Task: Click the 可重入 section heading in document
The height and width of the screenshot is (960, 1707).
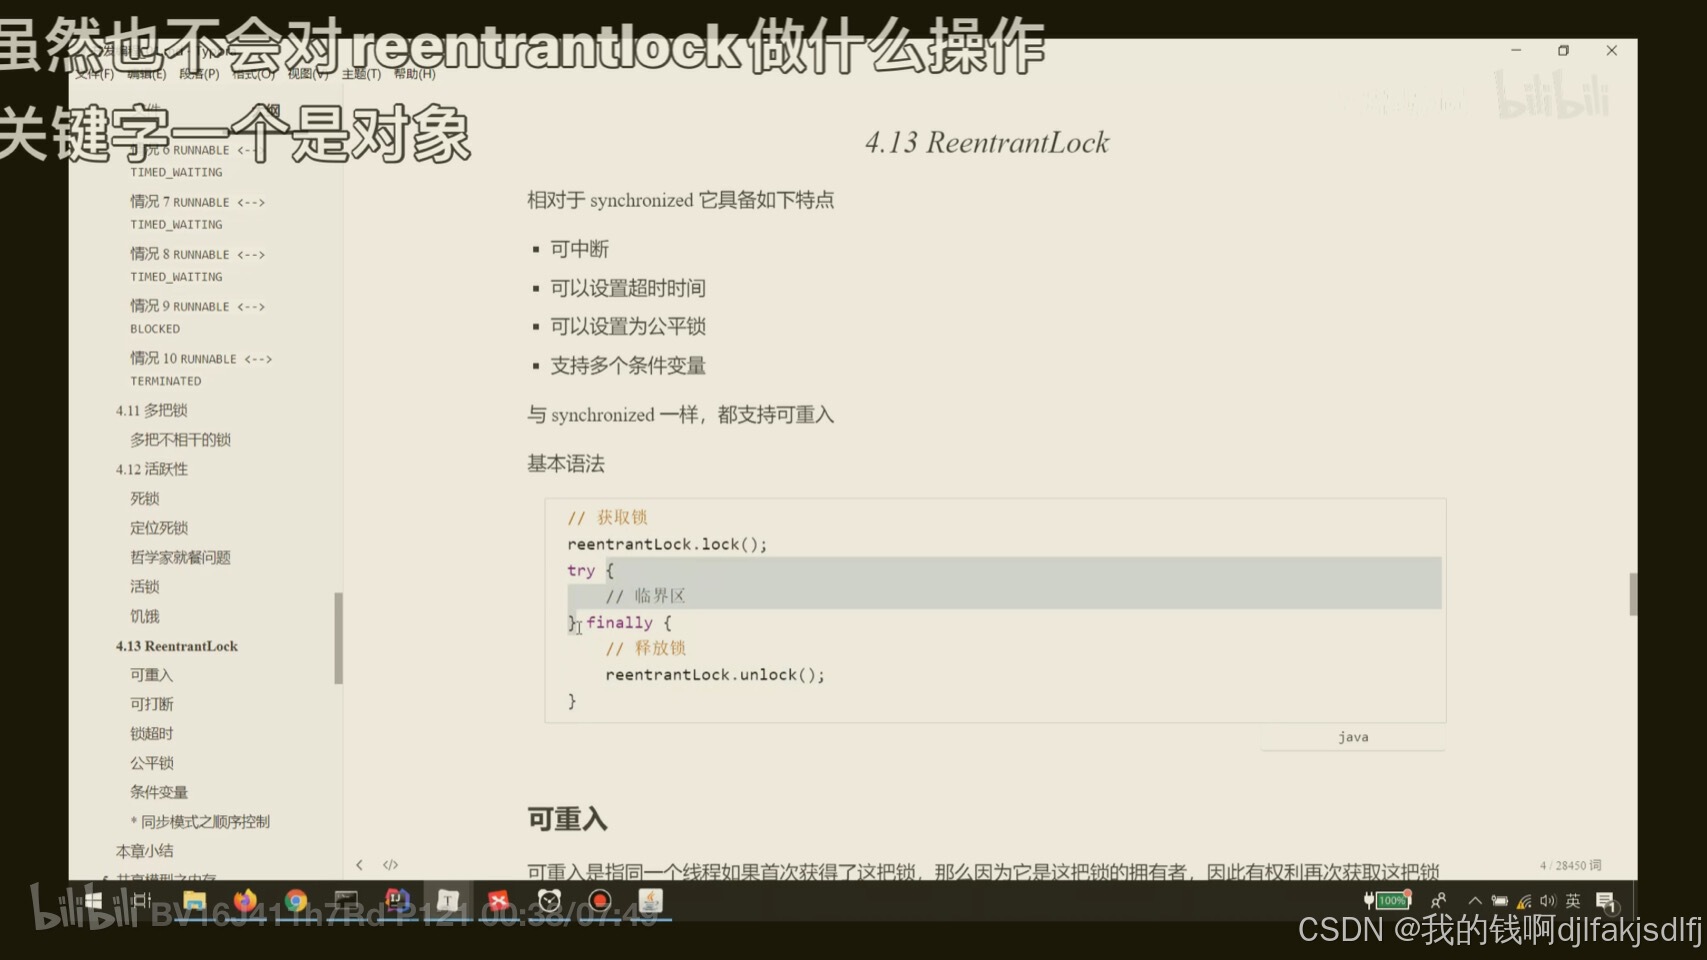Action: [x=567, y=819]
